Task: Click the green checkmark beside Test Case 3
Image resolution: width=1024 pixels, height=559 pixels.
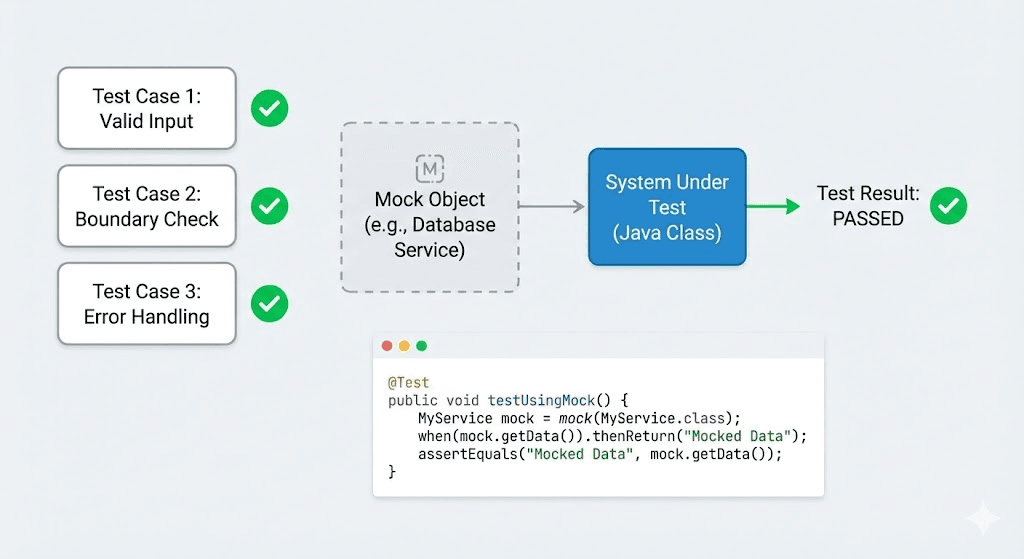Action: click(269, 303)
